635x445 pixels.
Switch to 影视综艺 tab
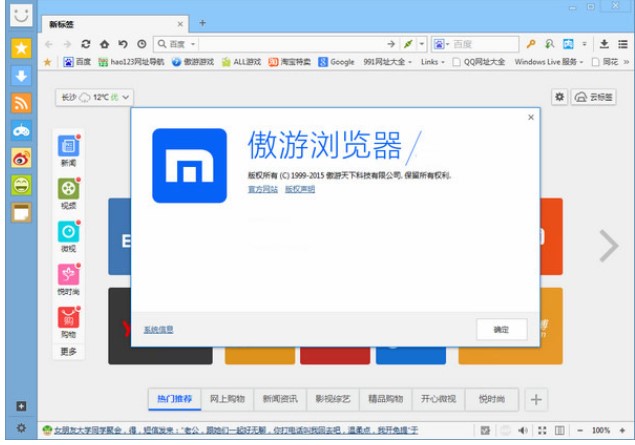pyautogui.click(x=333, y=399)
